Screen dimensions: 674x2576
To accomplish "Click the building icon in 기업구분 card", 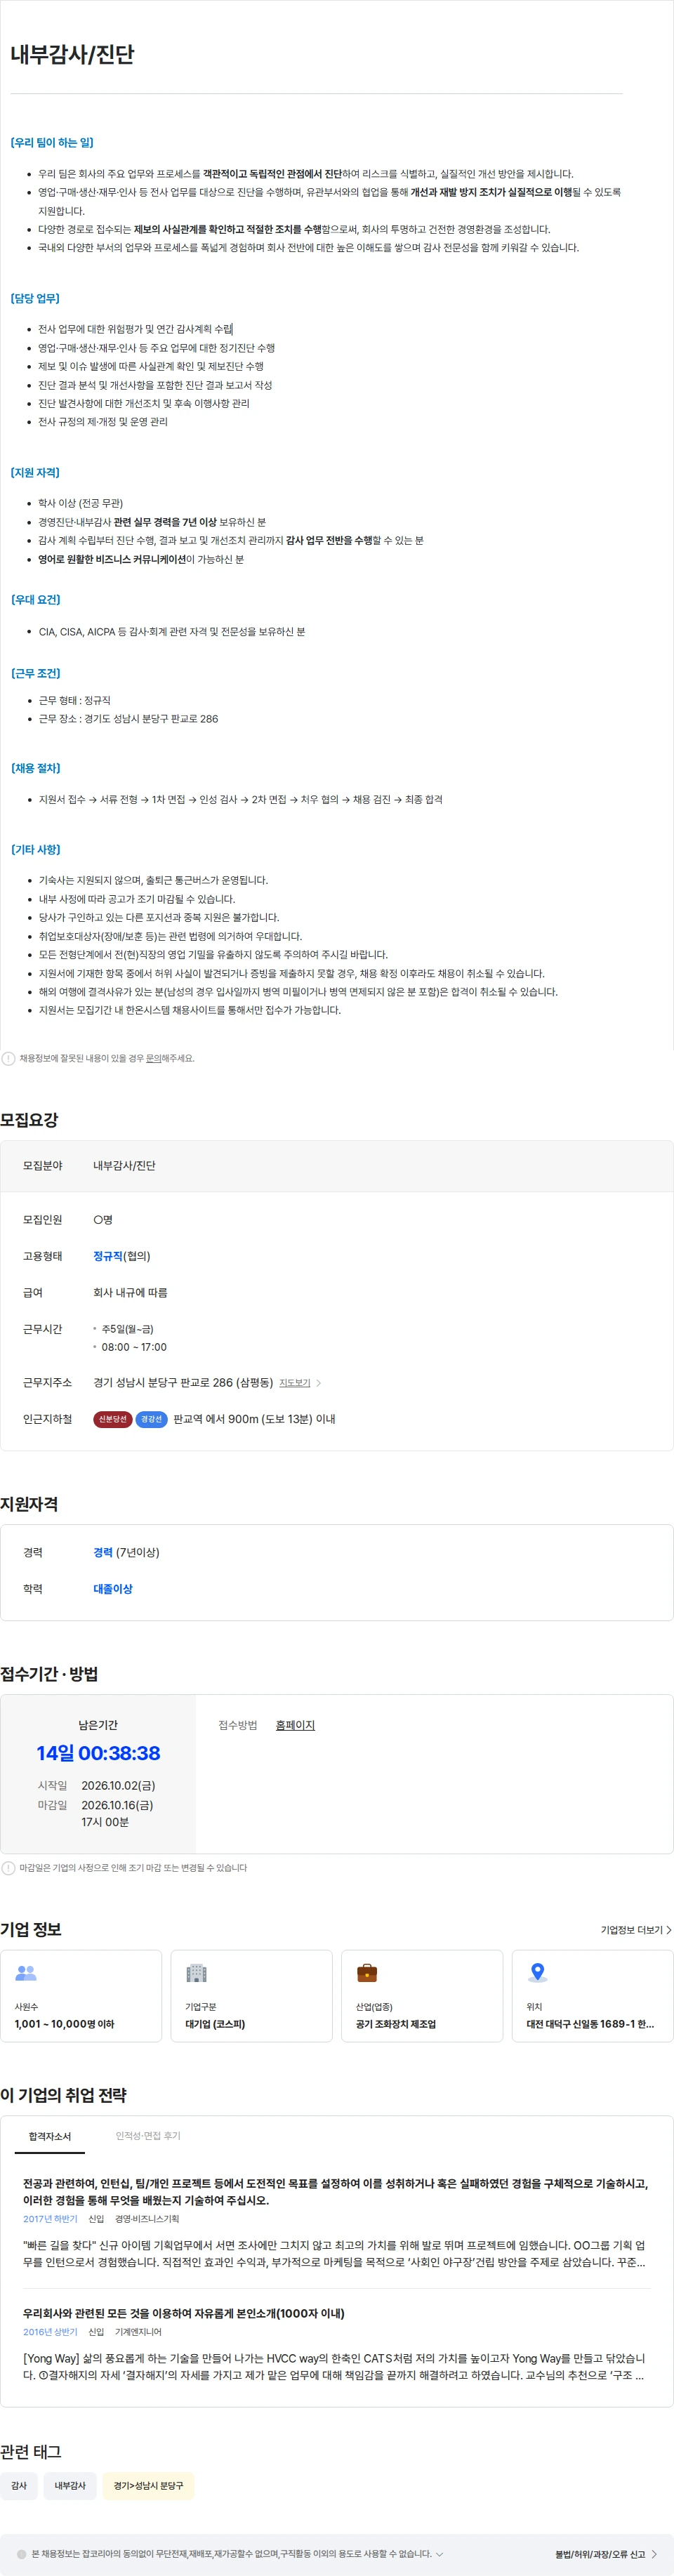I will 196,1973.
